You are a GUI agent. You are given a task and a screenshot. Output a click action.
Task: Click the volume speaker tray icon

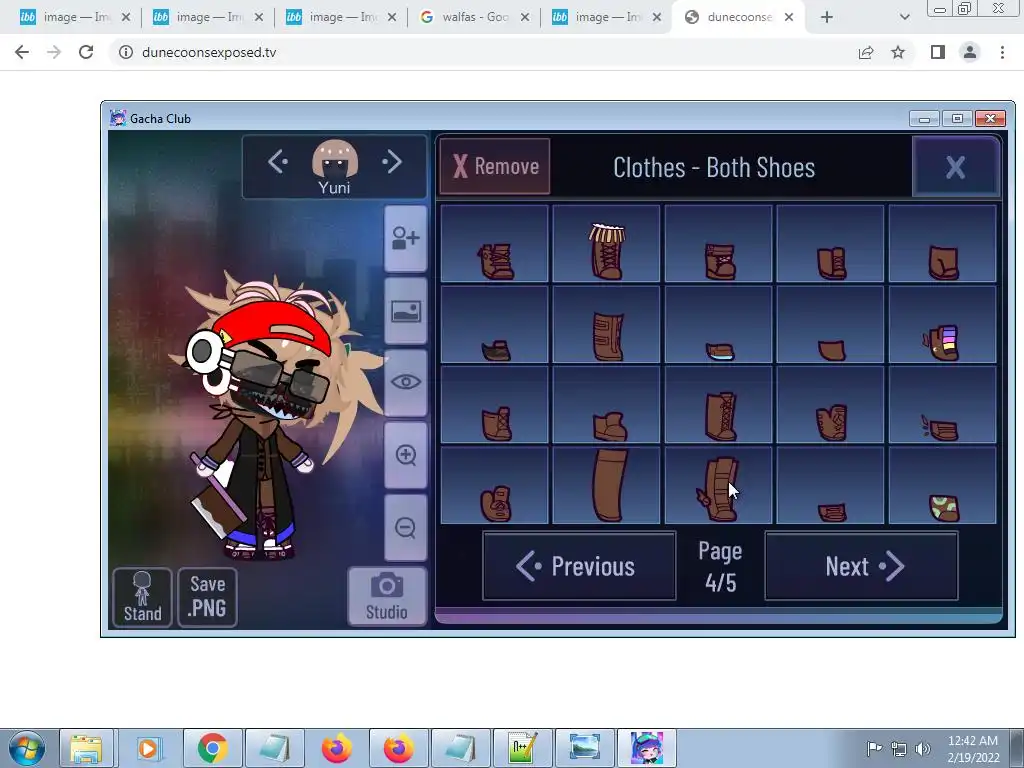(923, 749)
